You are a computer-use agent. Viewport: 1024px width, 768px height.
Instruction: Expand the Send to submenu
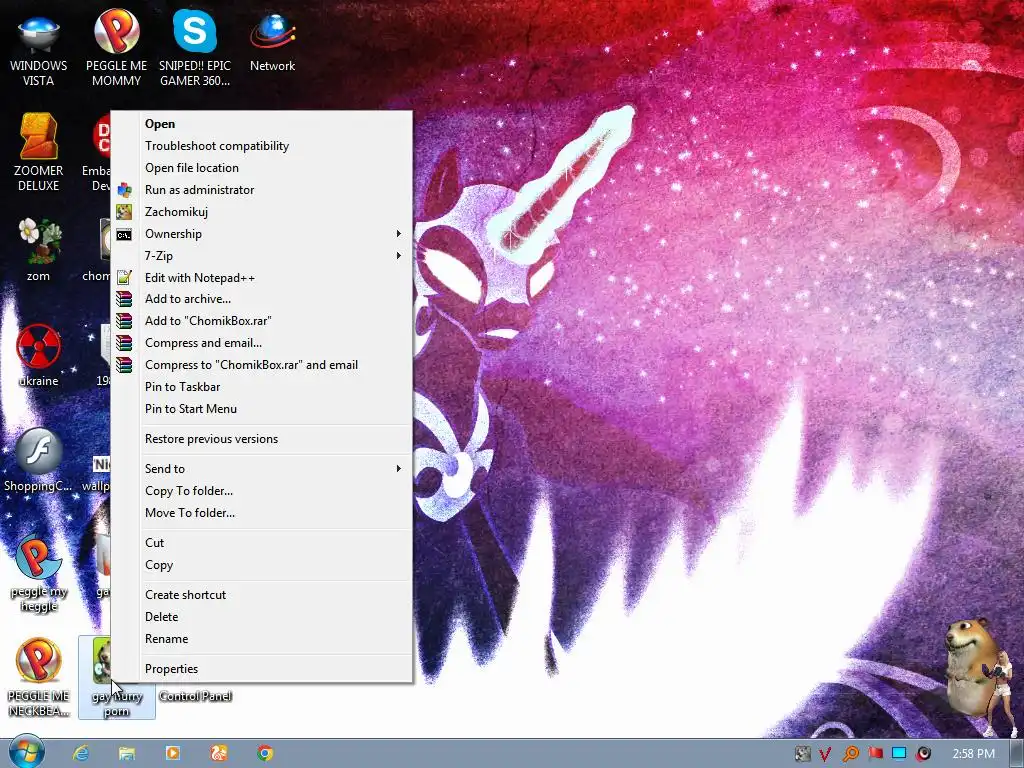262,469
